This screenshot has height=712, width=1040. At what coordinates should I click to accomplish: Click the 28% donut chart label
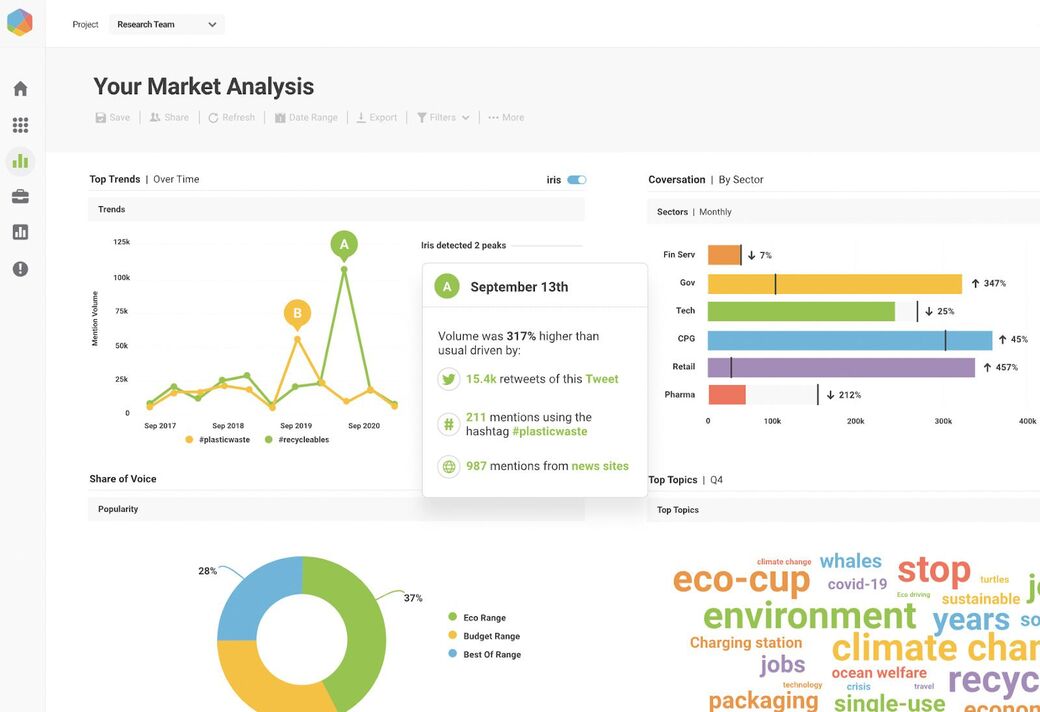tap(208, 571)
